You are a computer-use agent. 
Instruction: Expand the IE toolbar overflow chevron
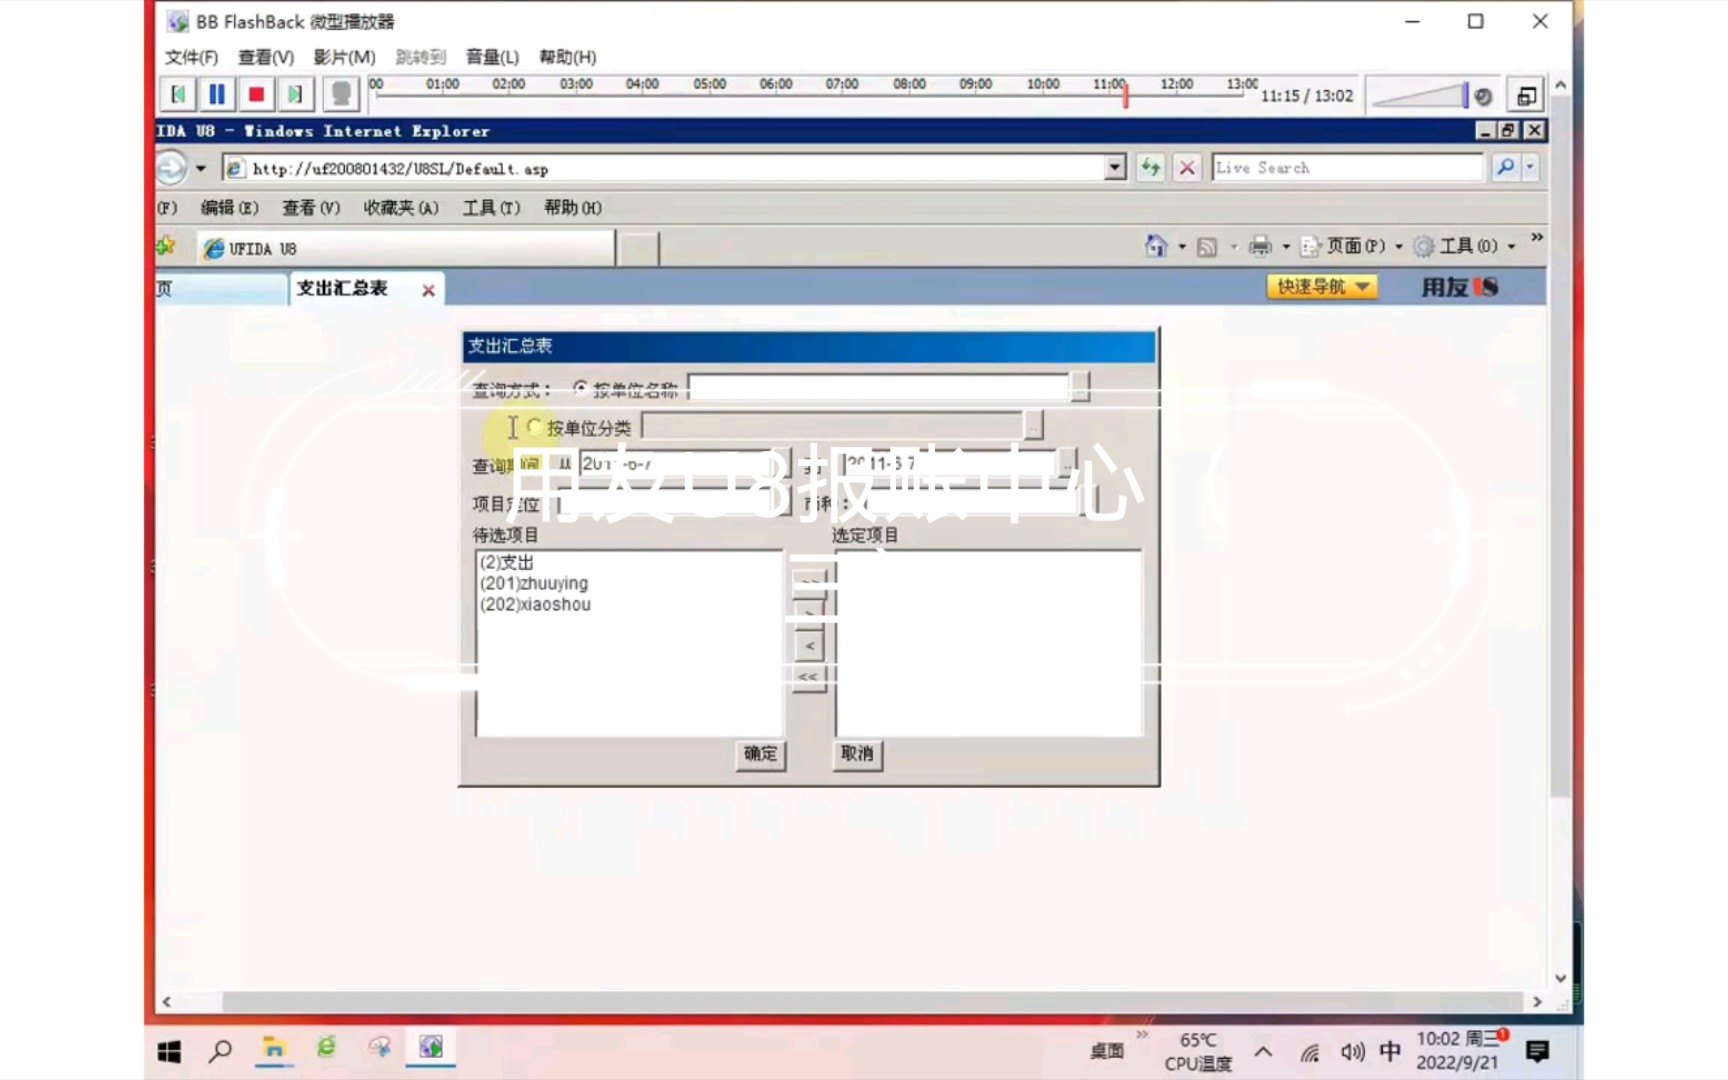click(1537, 237)
